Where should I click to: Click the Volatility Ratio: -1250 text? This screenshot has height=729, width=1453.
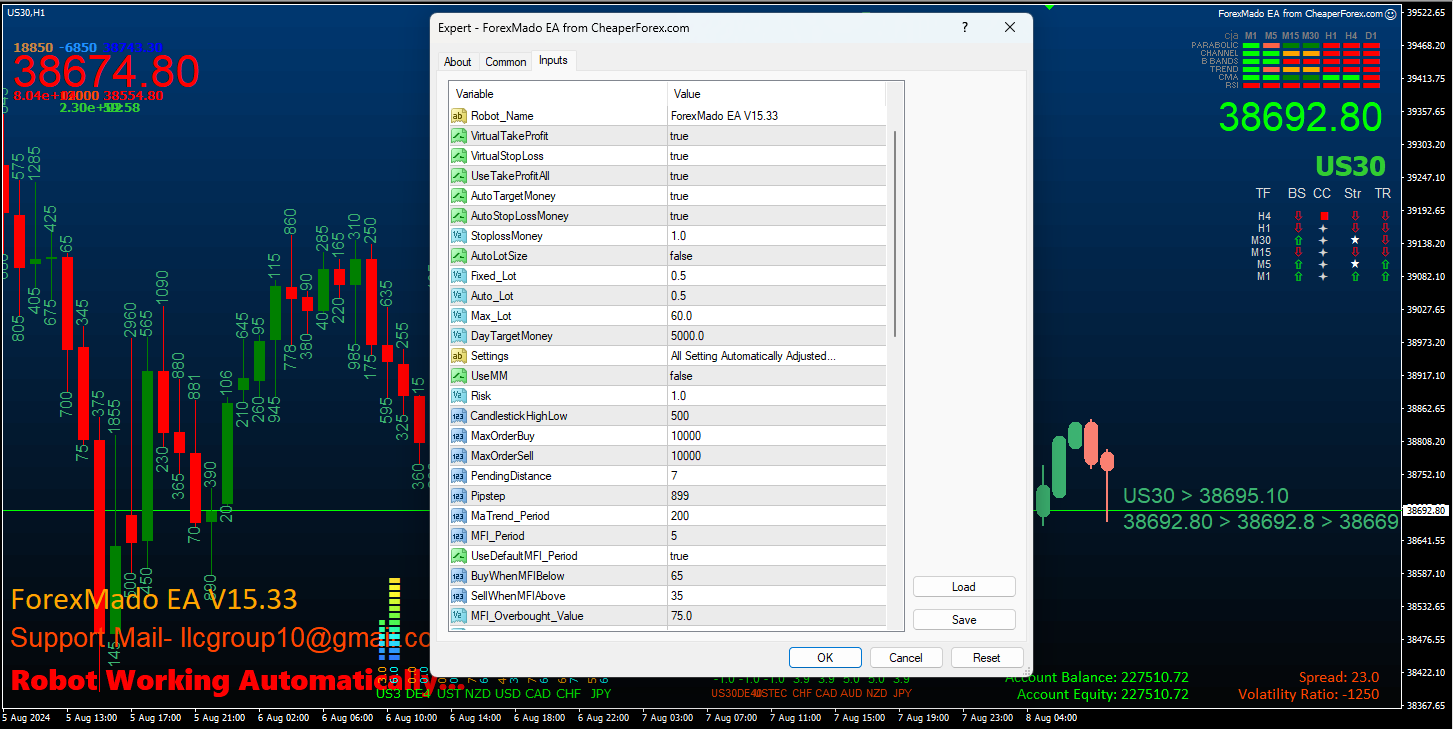click(1309, 694)
